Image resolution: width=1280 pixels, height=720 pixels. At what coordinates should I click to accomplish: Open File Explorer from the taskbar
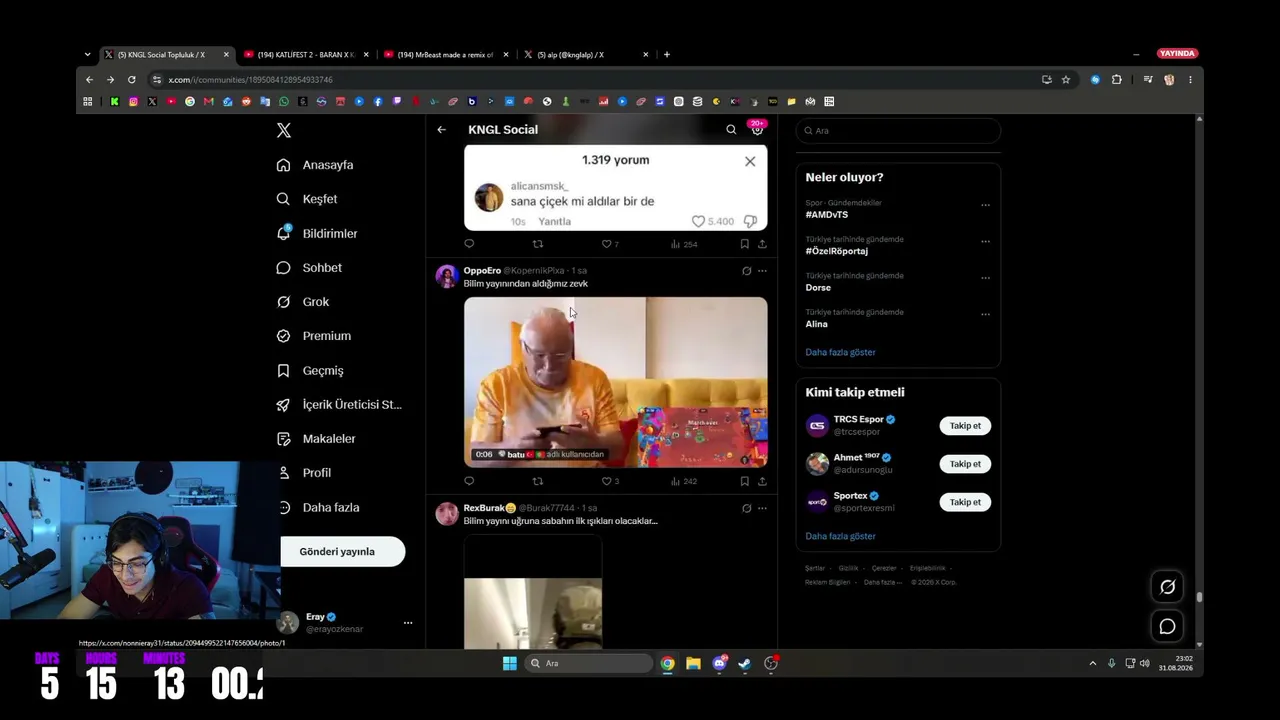693,663
